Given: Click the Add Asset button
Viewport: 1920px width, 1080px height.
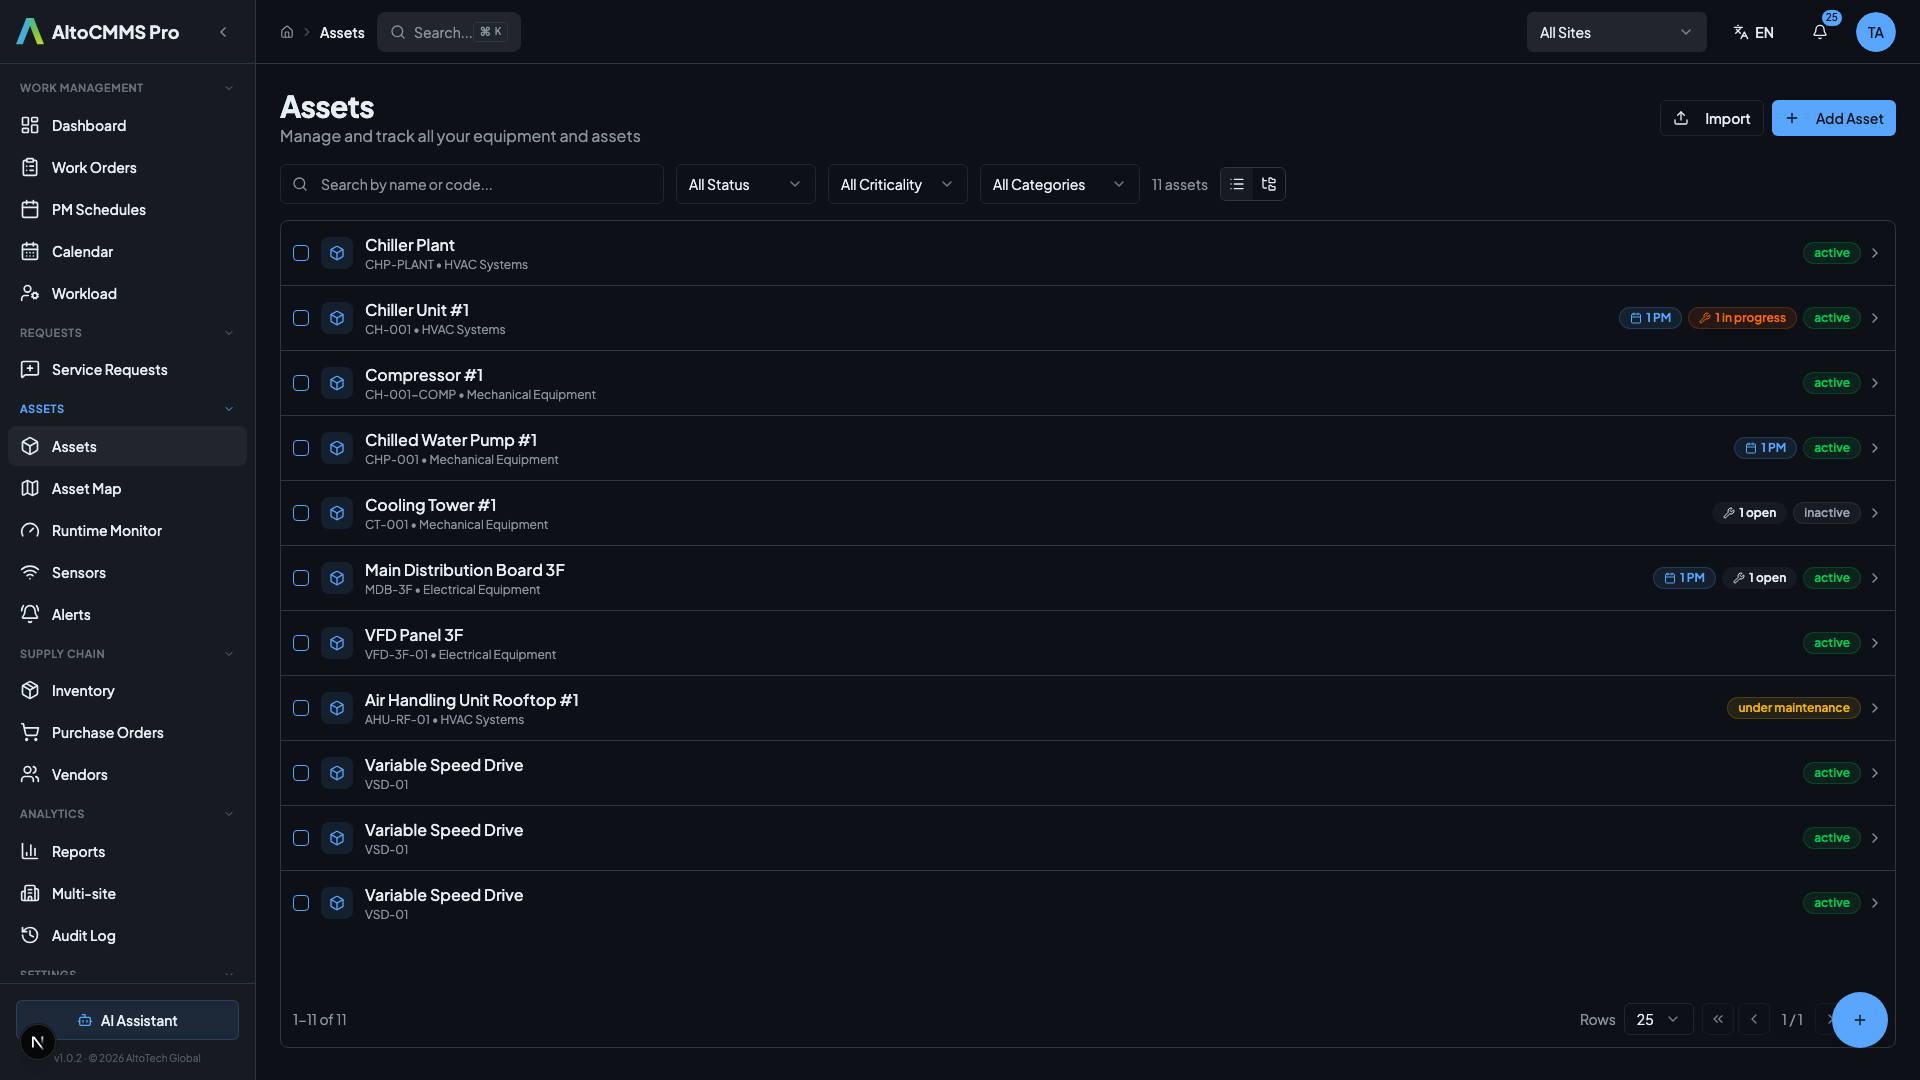Looking at the screenshot, I should pyautogui.click(x=1833, y=118).
